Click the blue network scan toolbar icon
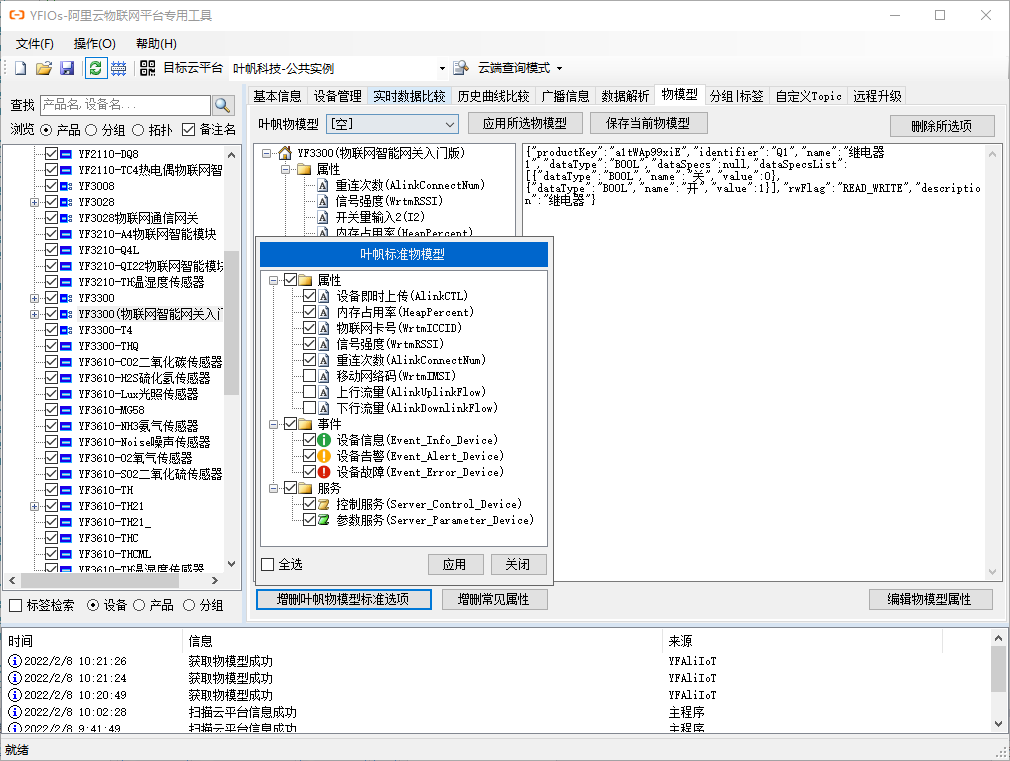The height and width of the screenshot is (761, 1010). tap(119, 68)
